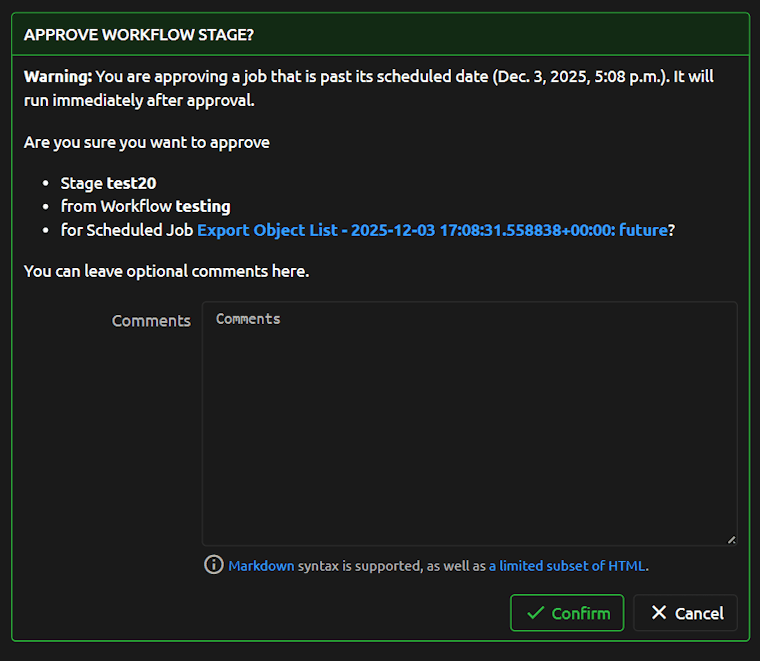Click the stage name test20
Screen dimensions: 760x661
tap(131, 183)
